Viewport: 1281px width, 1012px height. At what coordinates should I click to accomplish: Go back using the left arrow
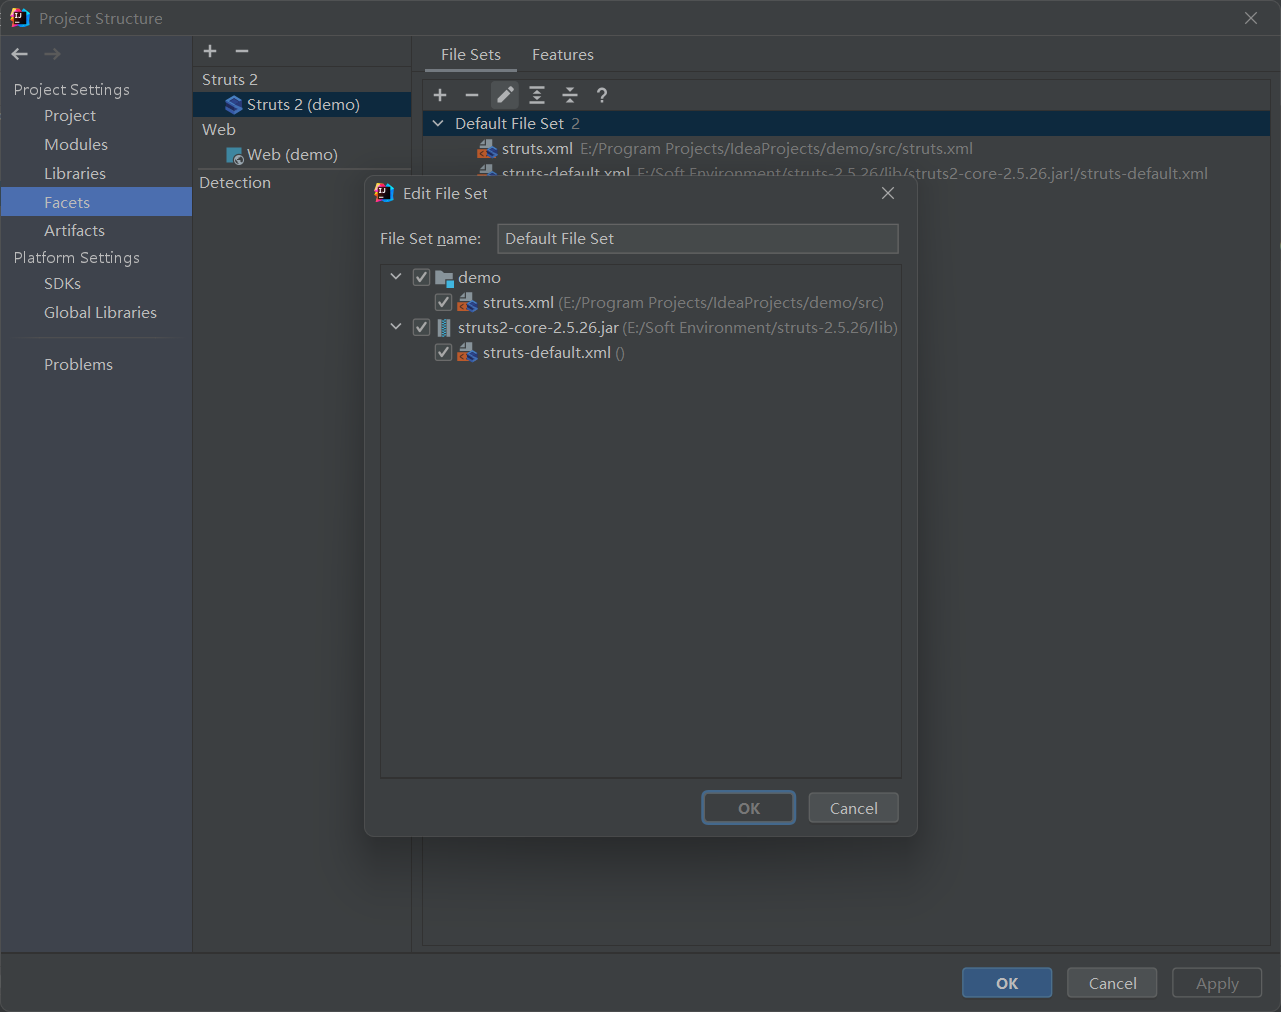[x=20, y=54]
